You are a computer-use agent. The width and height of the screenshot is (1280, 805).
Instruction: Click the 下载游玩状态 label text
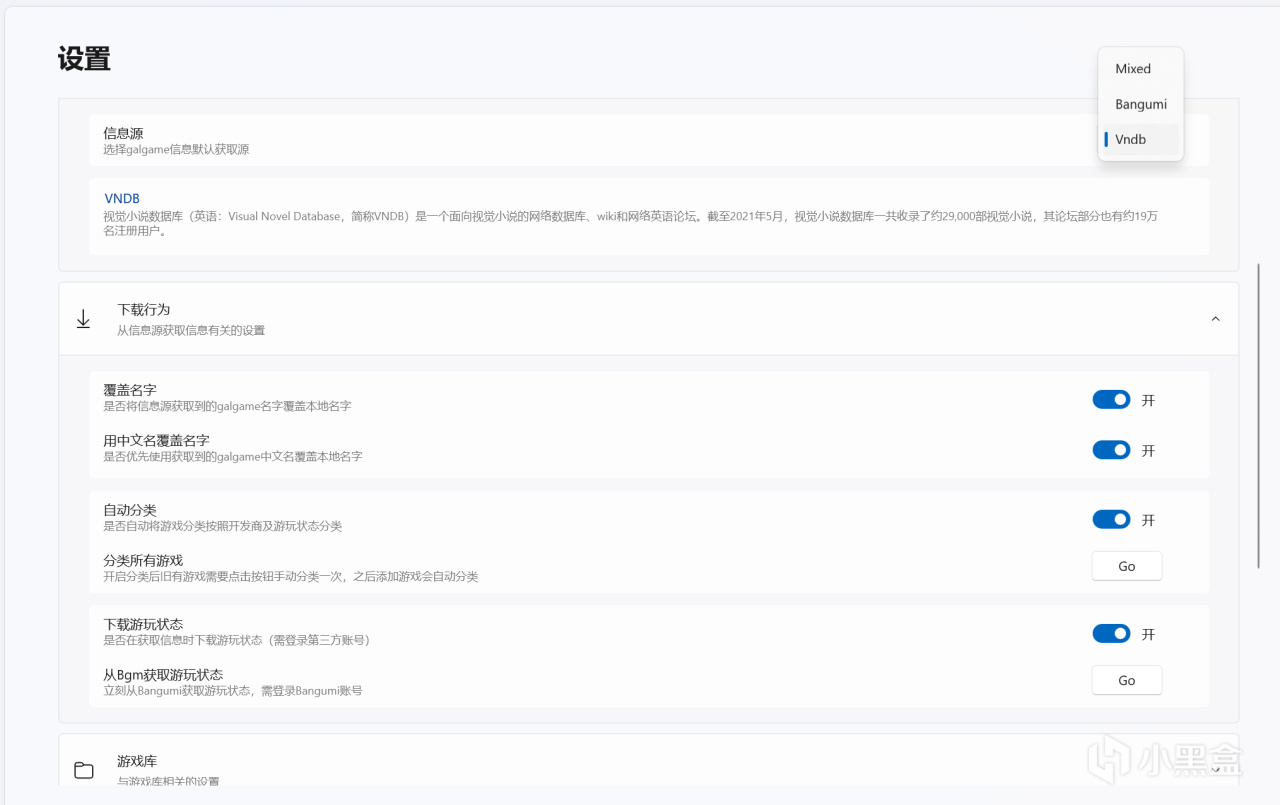143,624
